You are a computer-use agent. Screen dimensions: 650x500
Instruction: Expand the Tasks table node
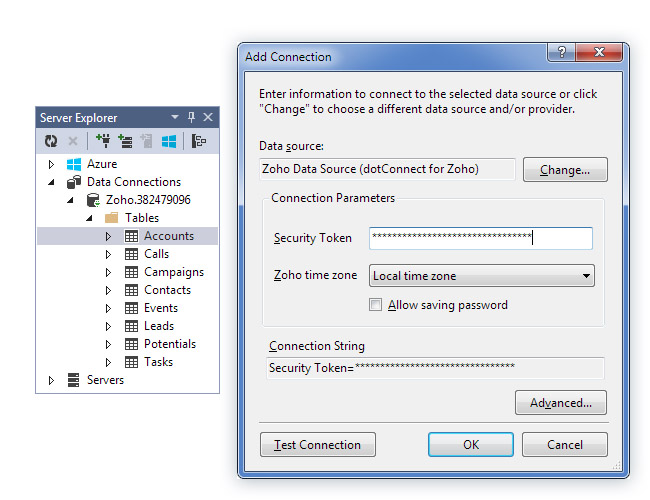click(108, 362)
